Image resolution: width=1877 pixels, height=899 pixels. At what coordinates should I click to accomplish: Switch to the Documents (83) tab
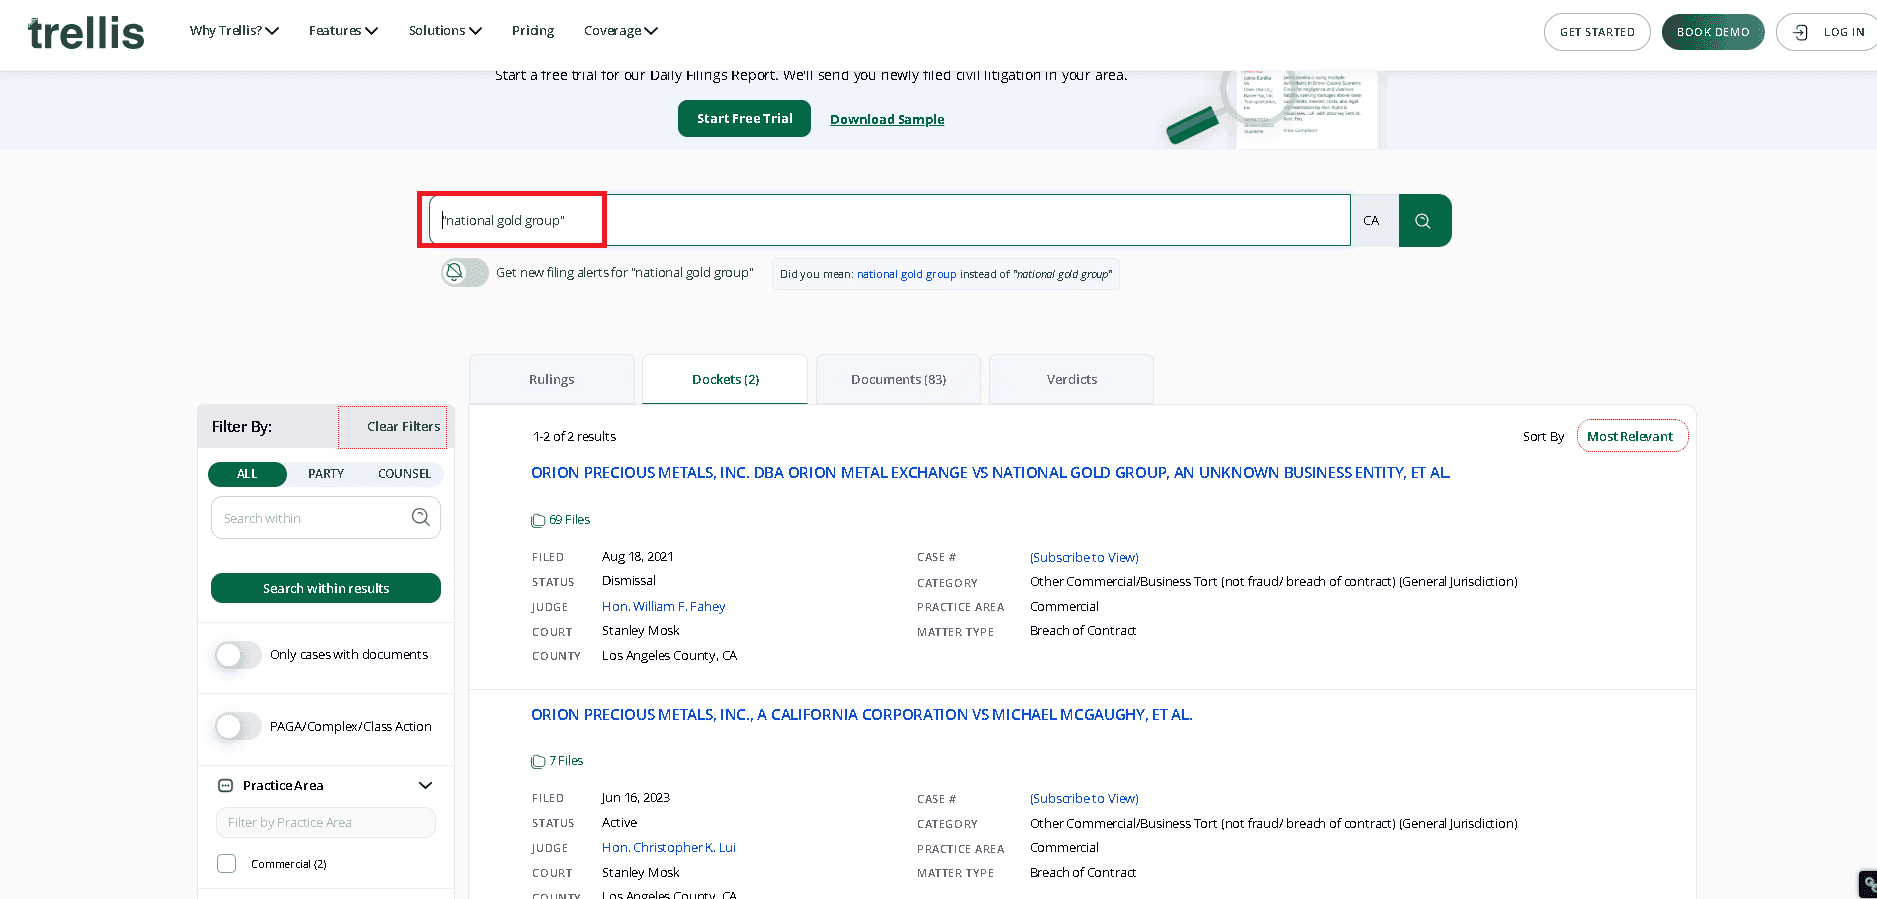[x=898, y=380]
